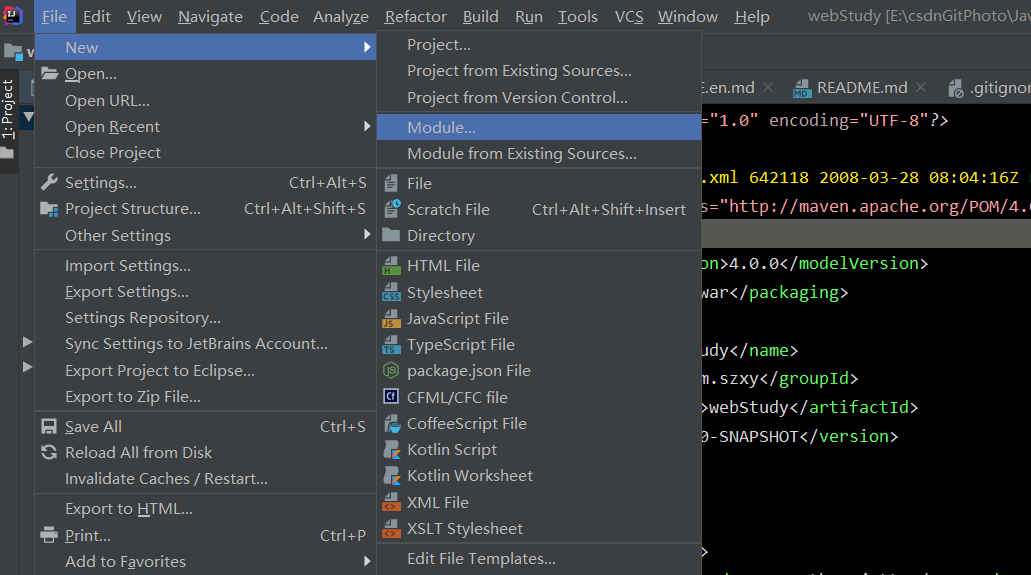Choose Export to HTML...

[205, 509]
